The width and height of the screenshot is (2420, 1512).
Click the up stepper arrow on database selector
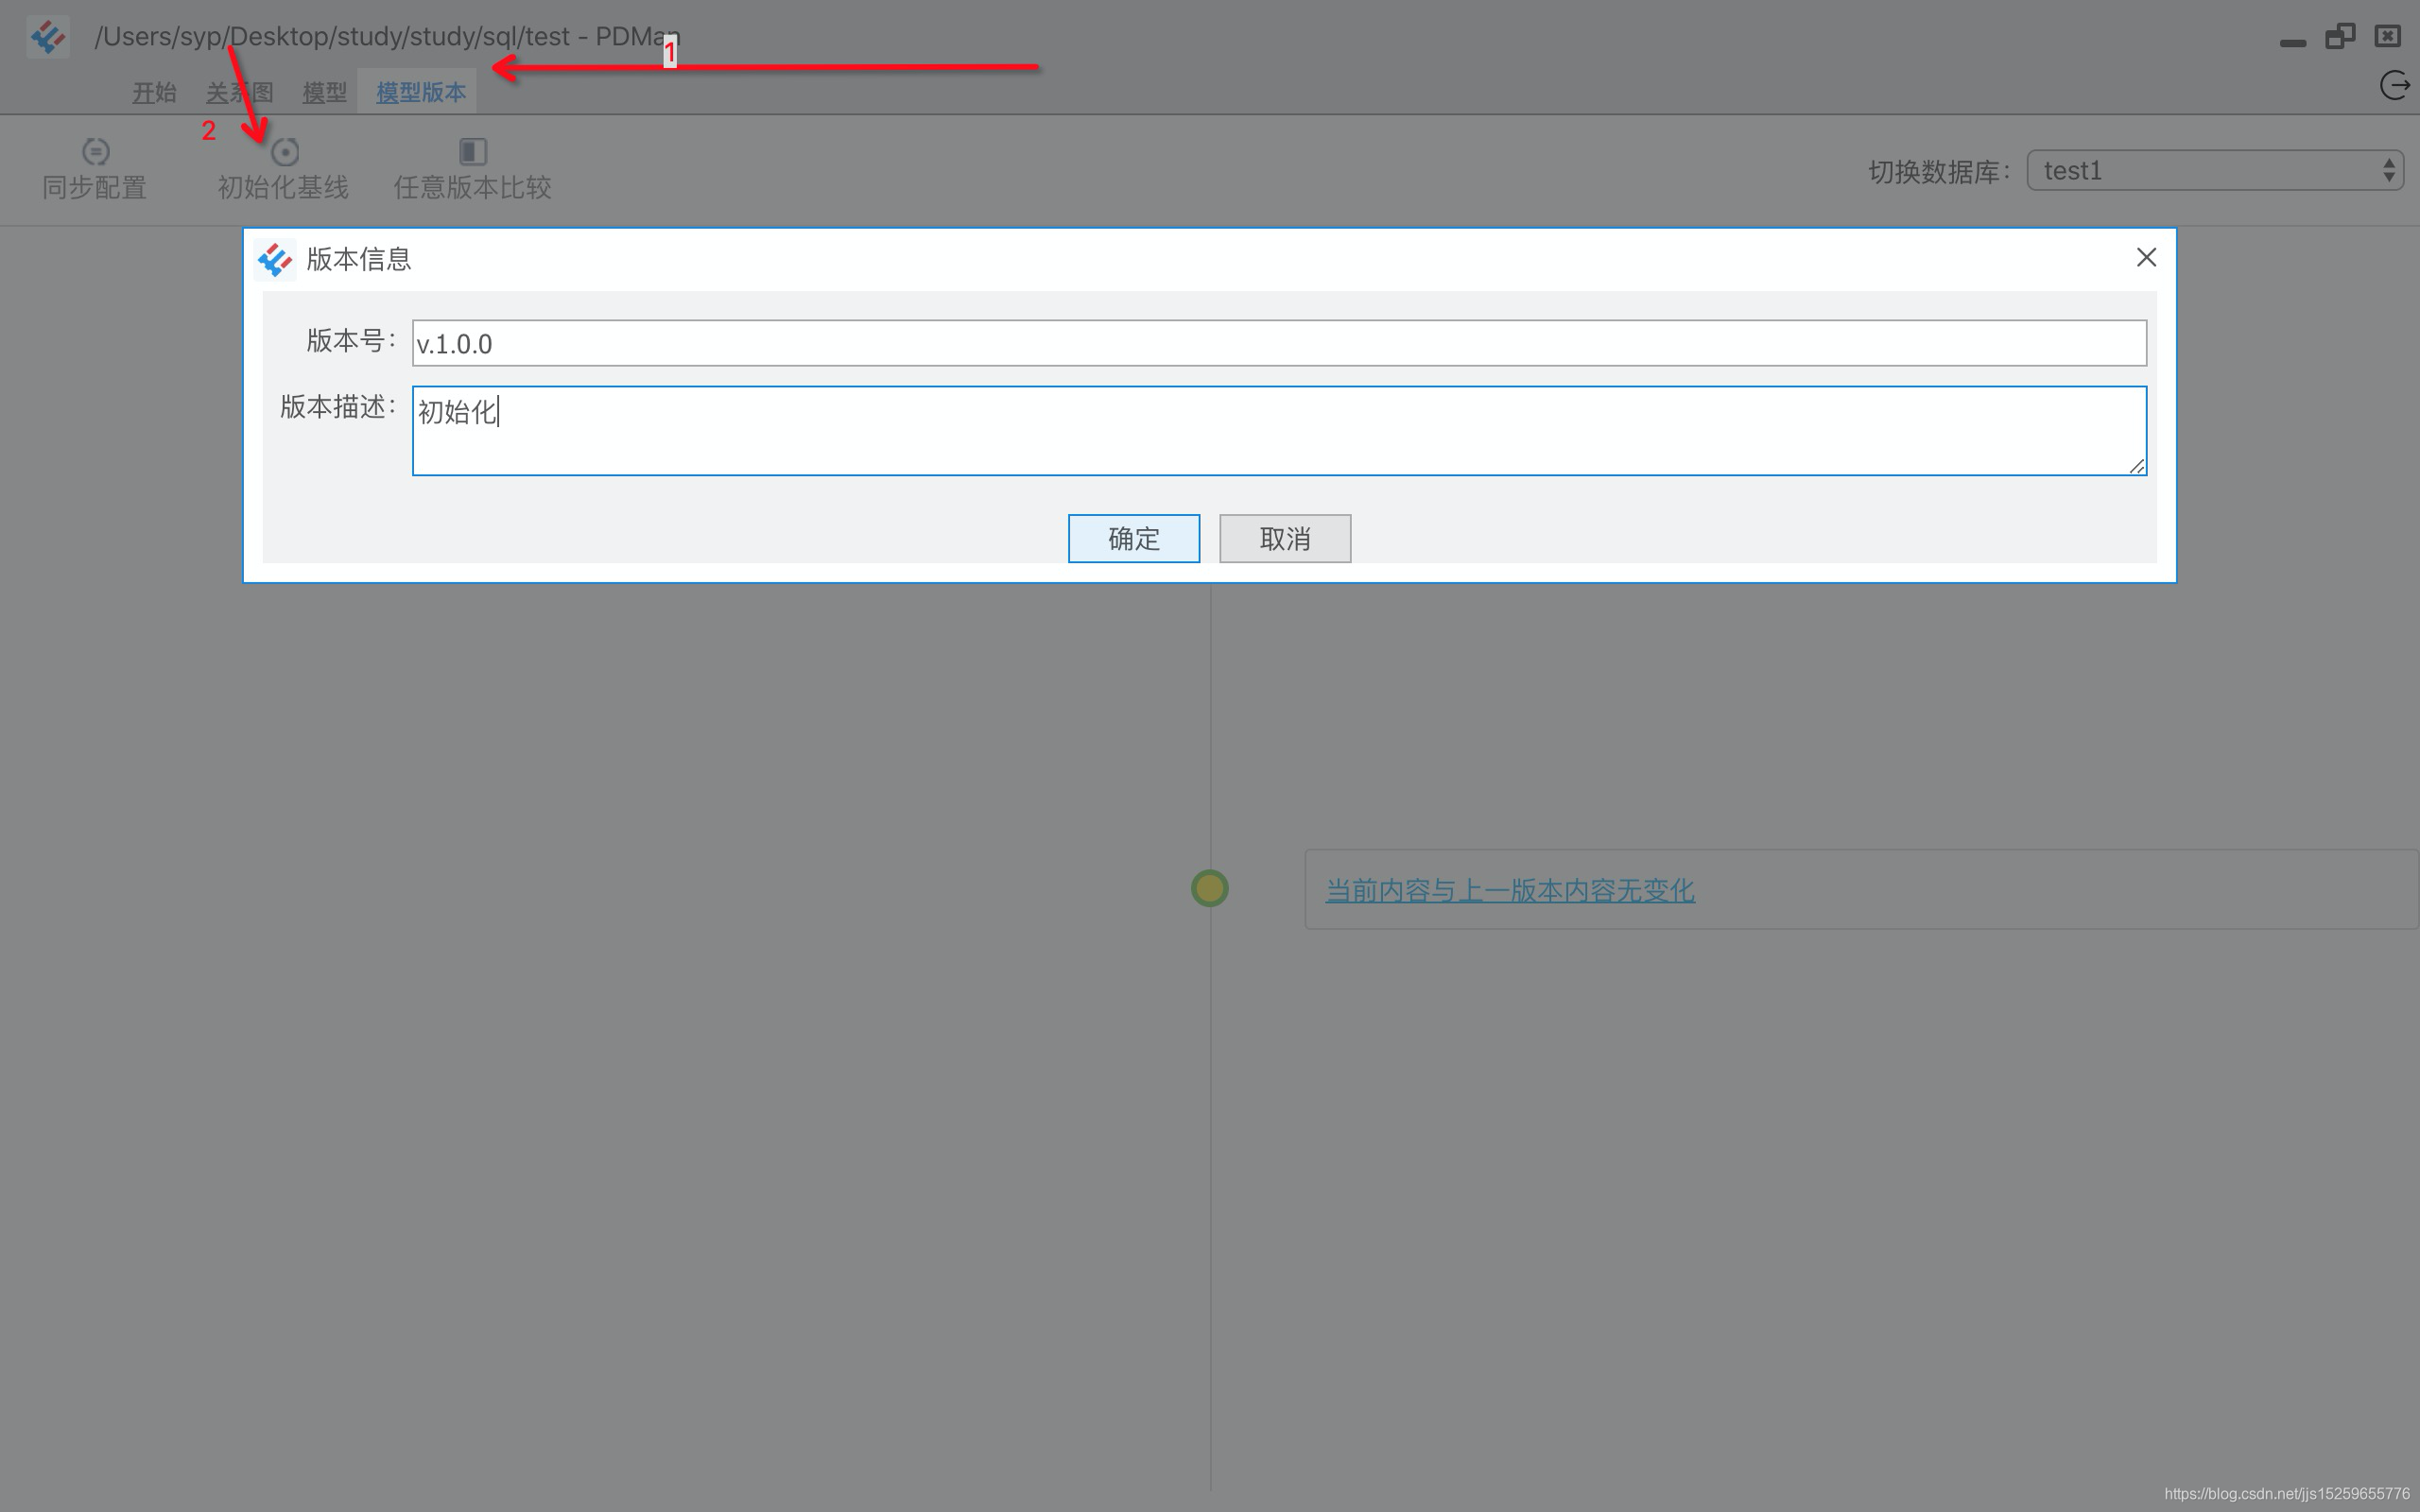pos(2388,162)
